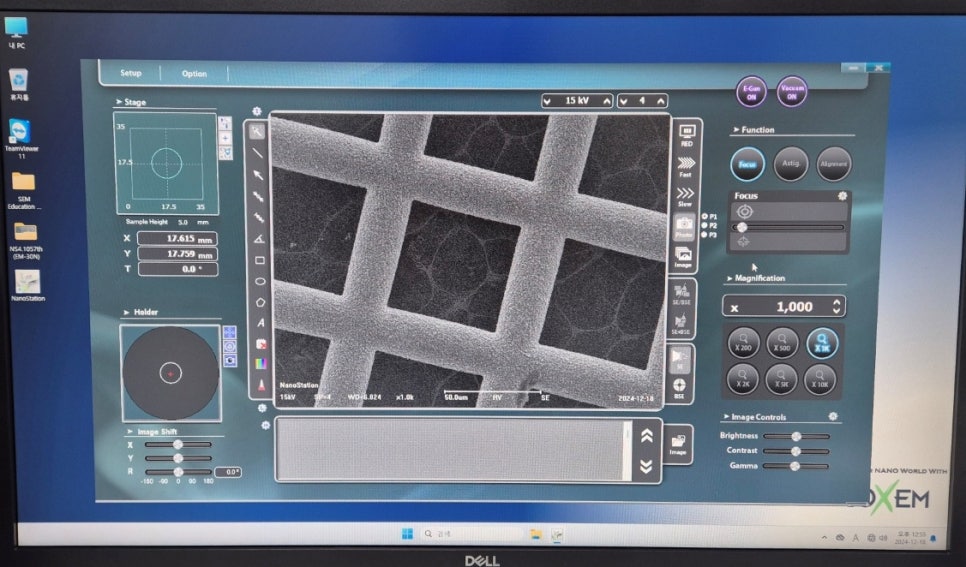This screenshot has height=567, width=966.
Task: Select the arrow annotation tool
Action: 259,175
